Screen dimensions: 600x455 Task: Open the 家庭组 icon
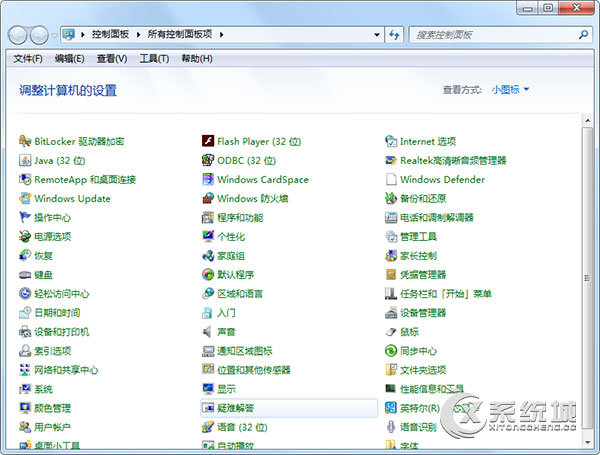[208, 256]
